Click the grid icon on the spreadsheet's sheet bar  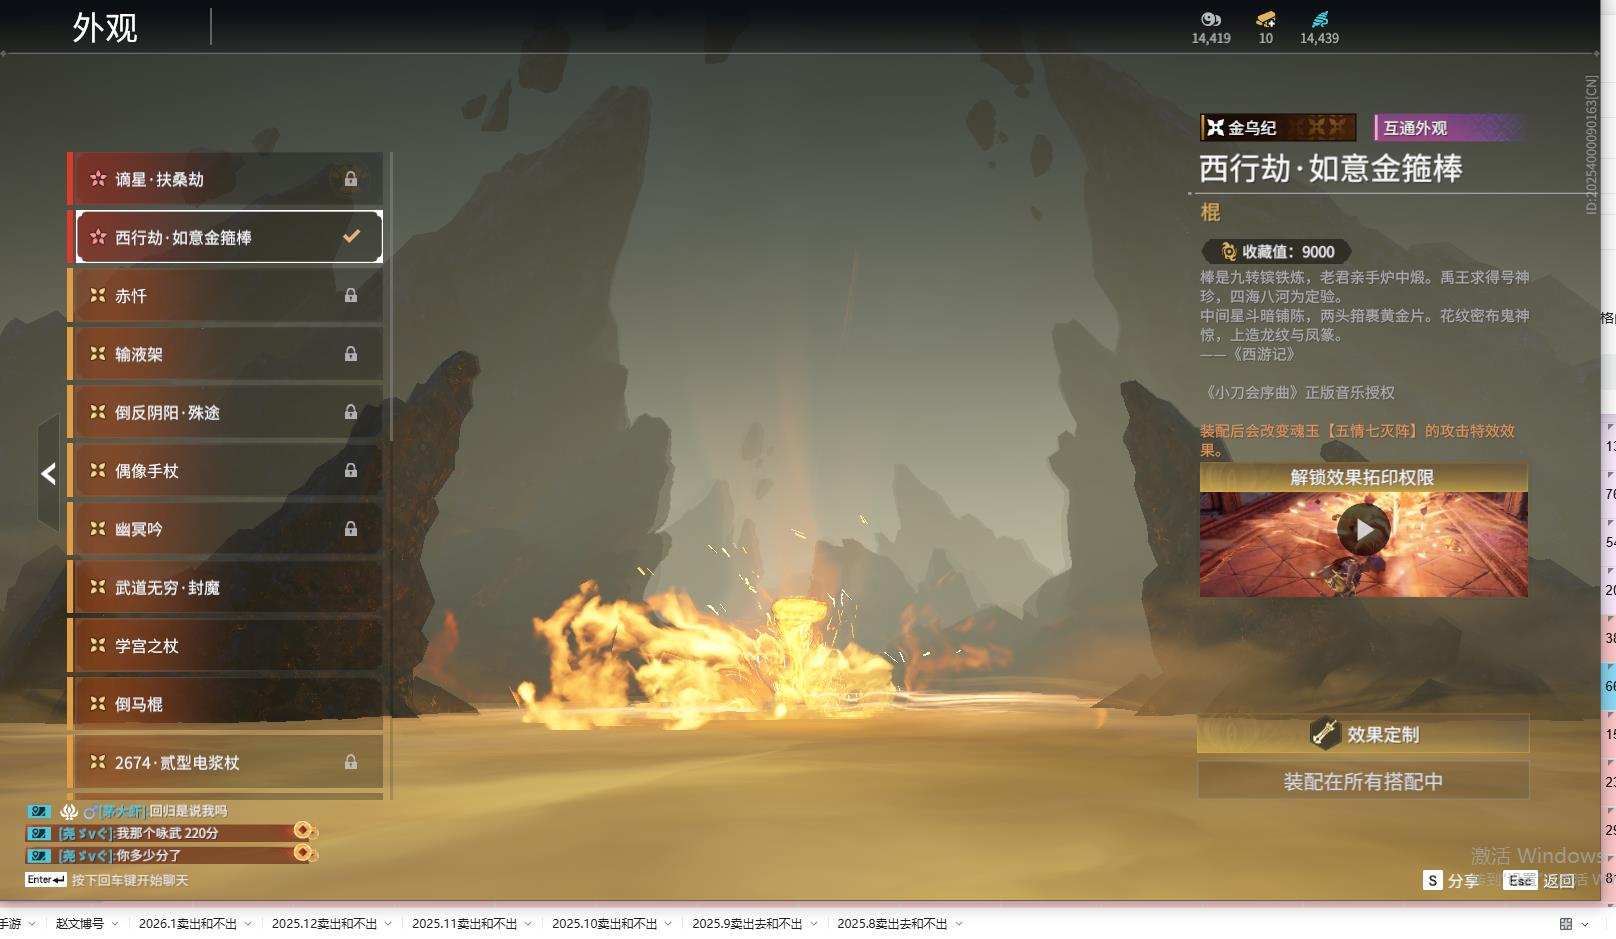[x=1566, y=924]
